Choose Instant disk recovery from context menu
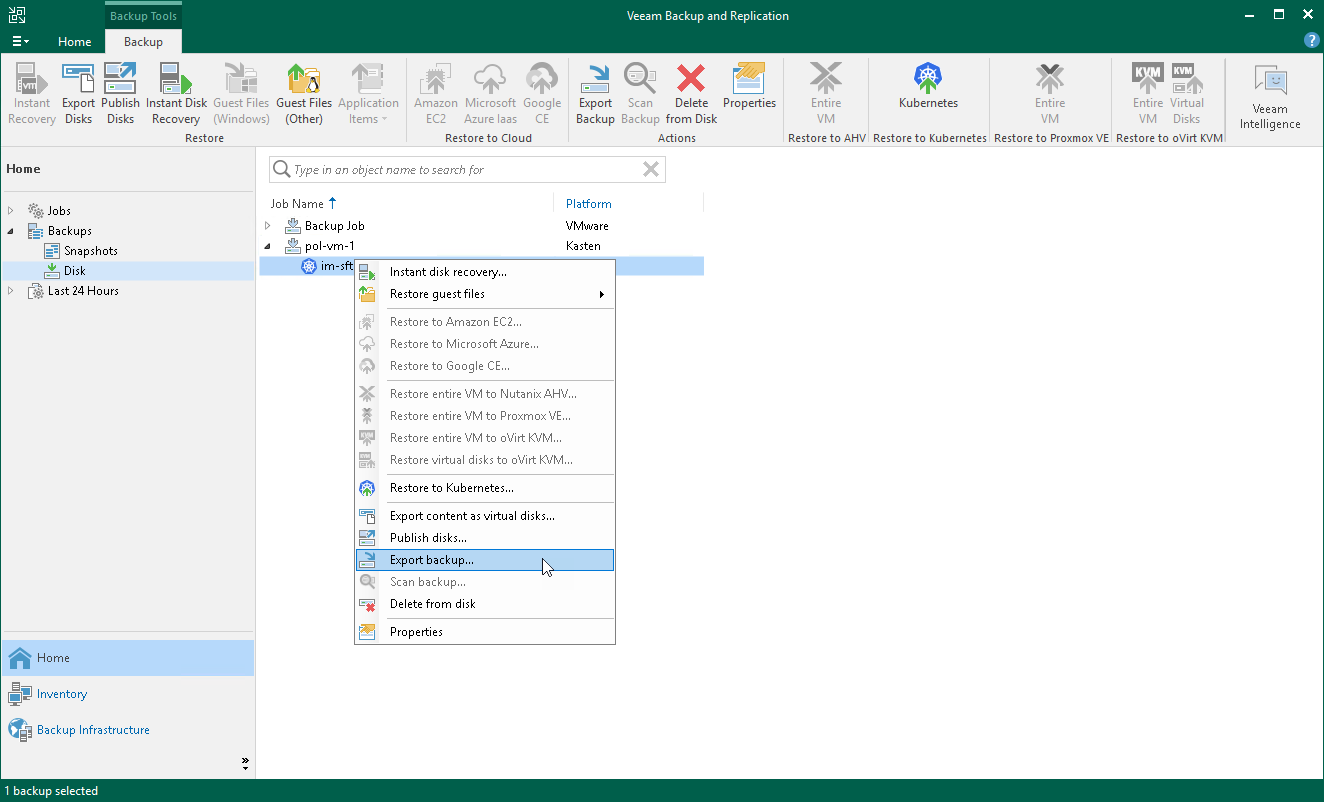The width and height of the screenshot is (1324, 802). [485, 272]
